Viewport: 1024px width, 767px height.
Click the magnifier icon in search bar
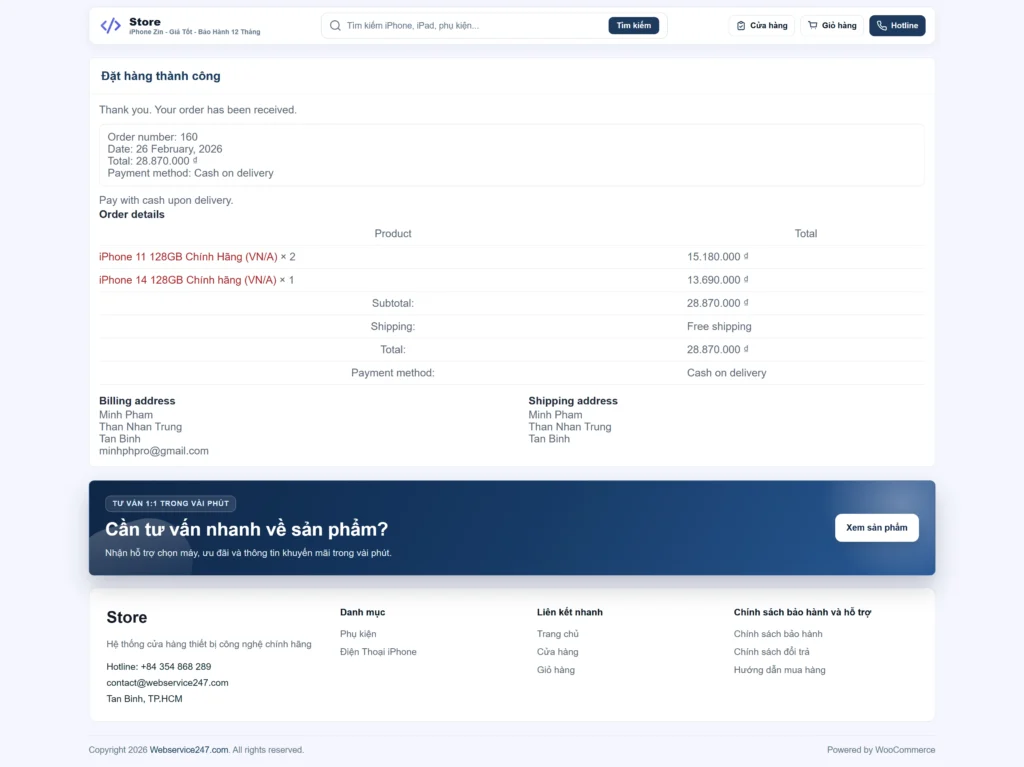pos(335,26)
